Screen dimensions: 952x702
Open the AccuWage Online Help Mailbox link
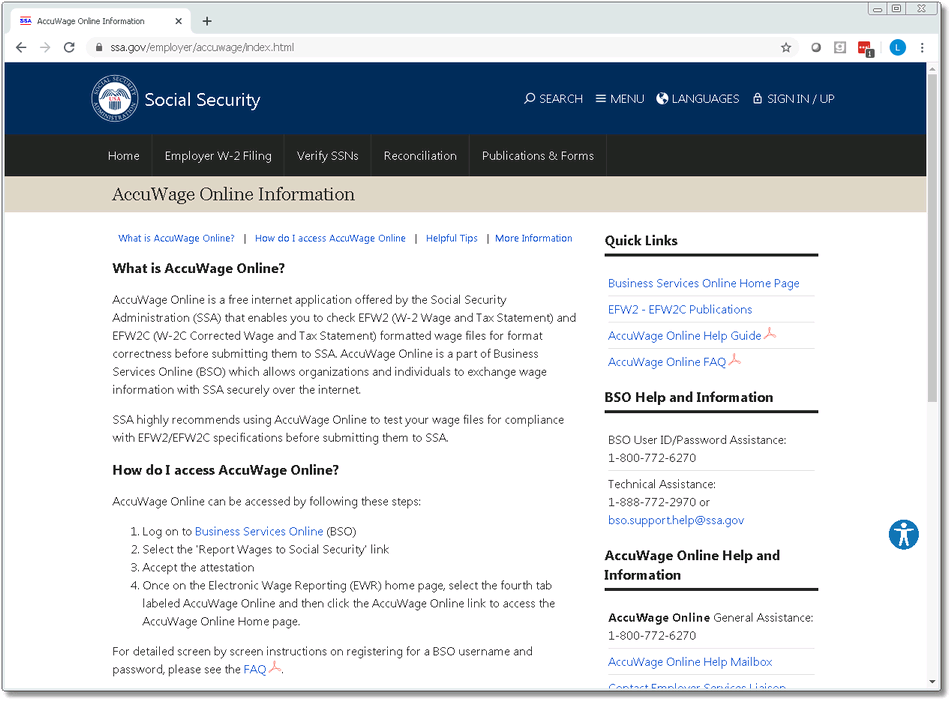(690, 661)
